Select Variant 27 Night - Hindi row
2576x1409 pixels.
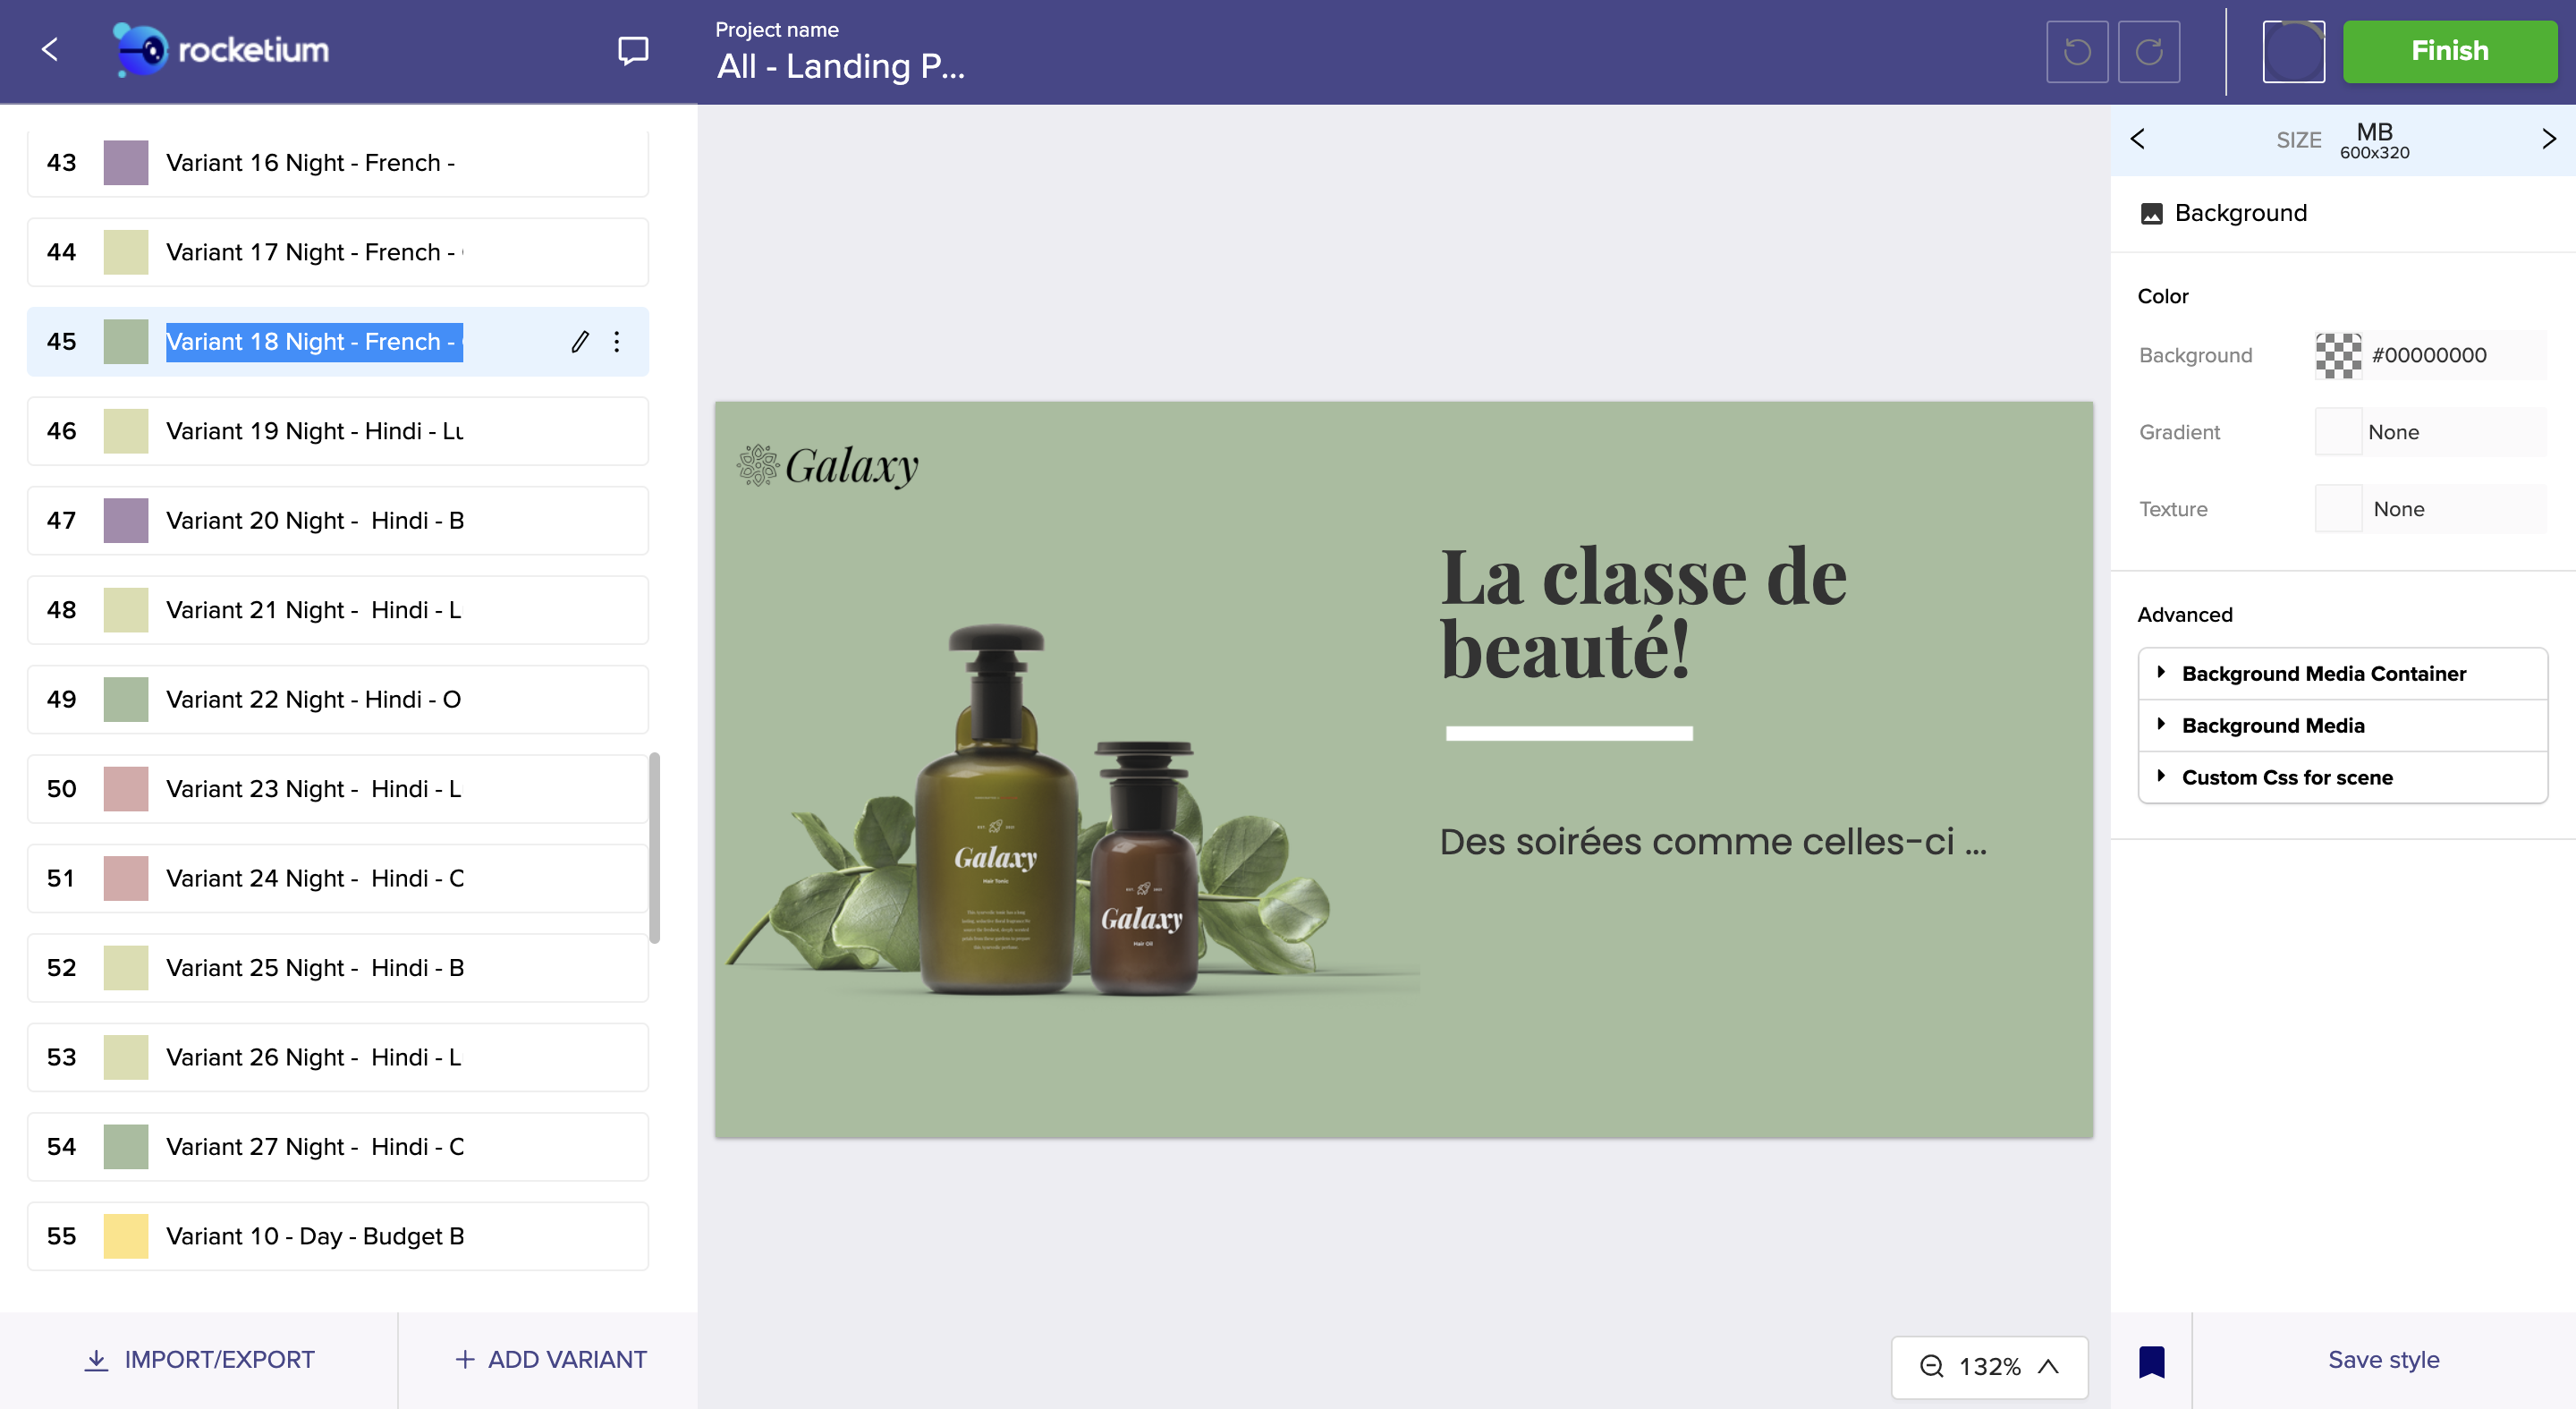click(338, 1147)
